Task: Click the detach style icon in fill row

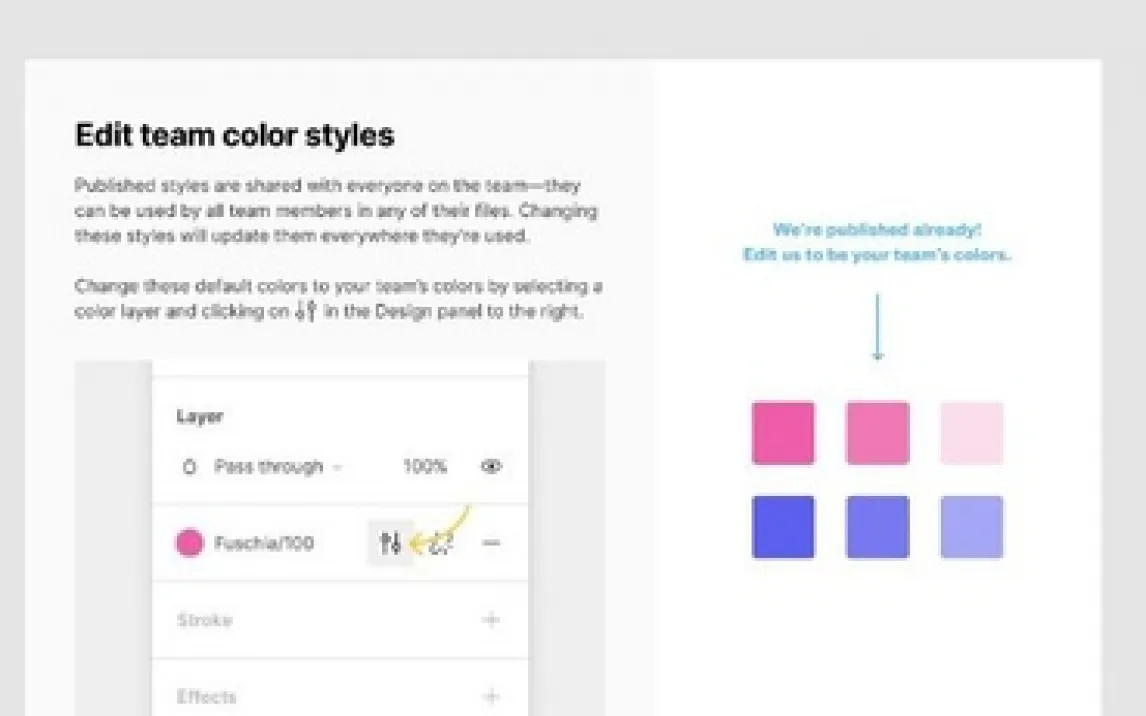Action: coord(441,544)
